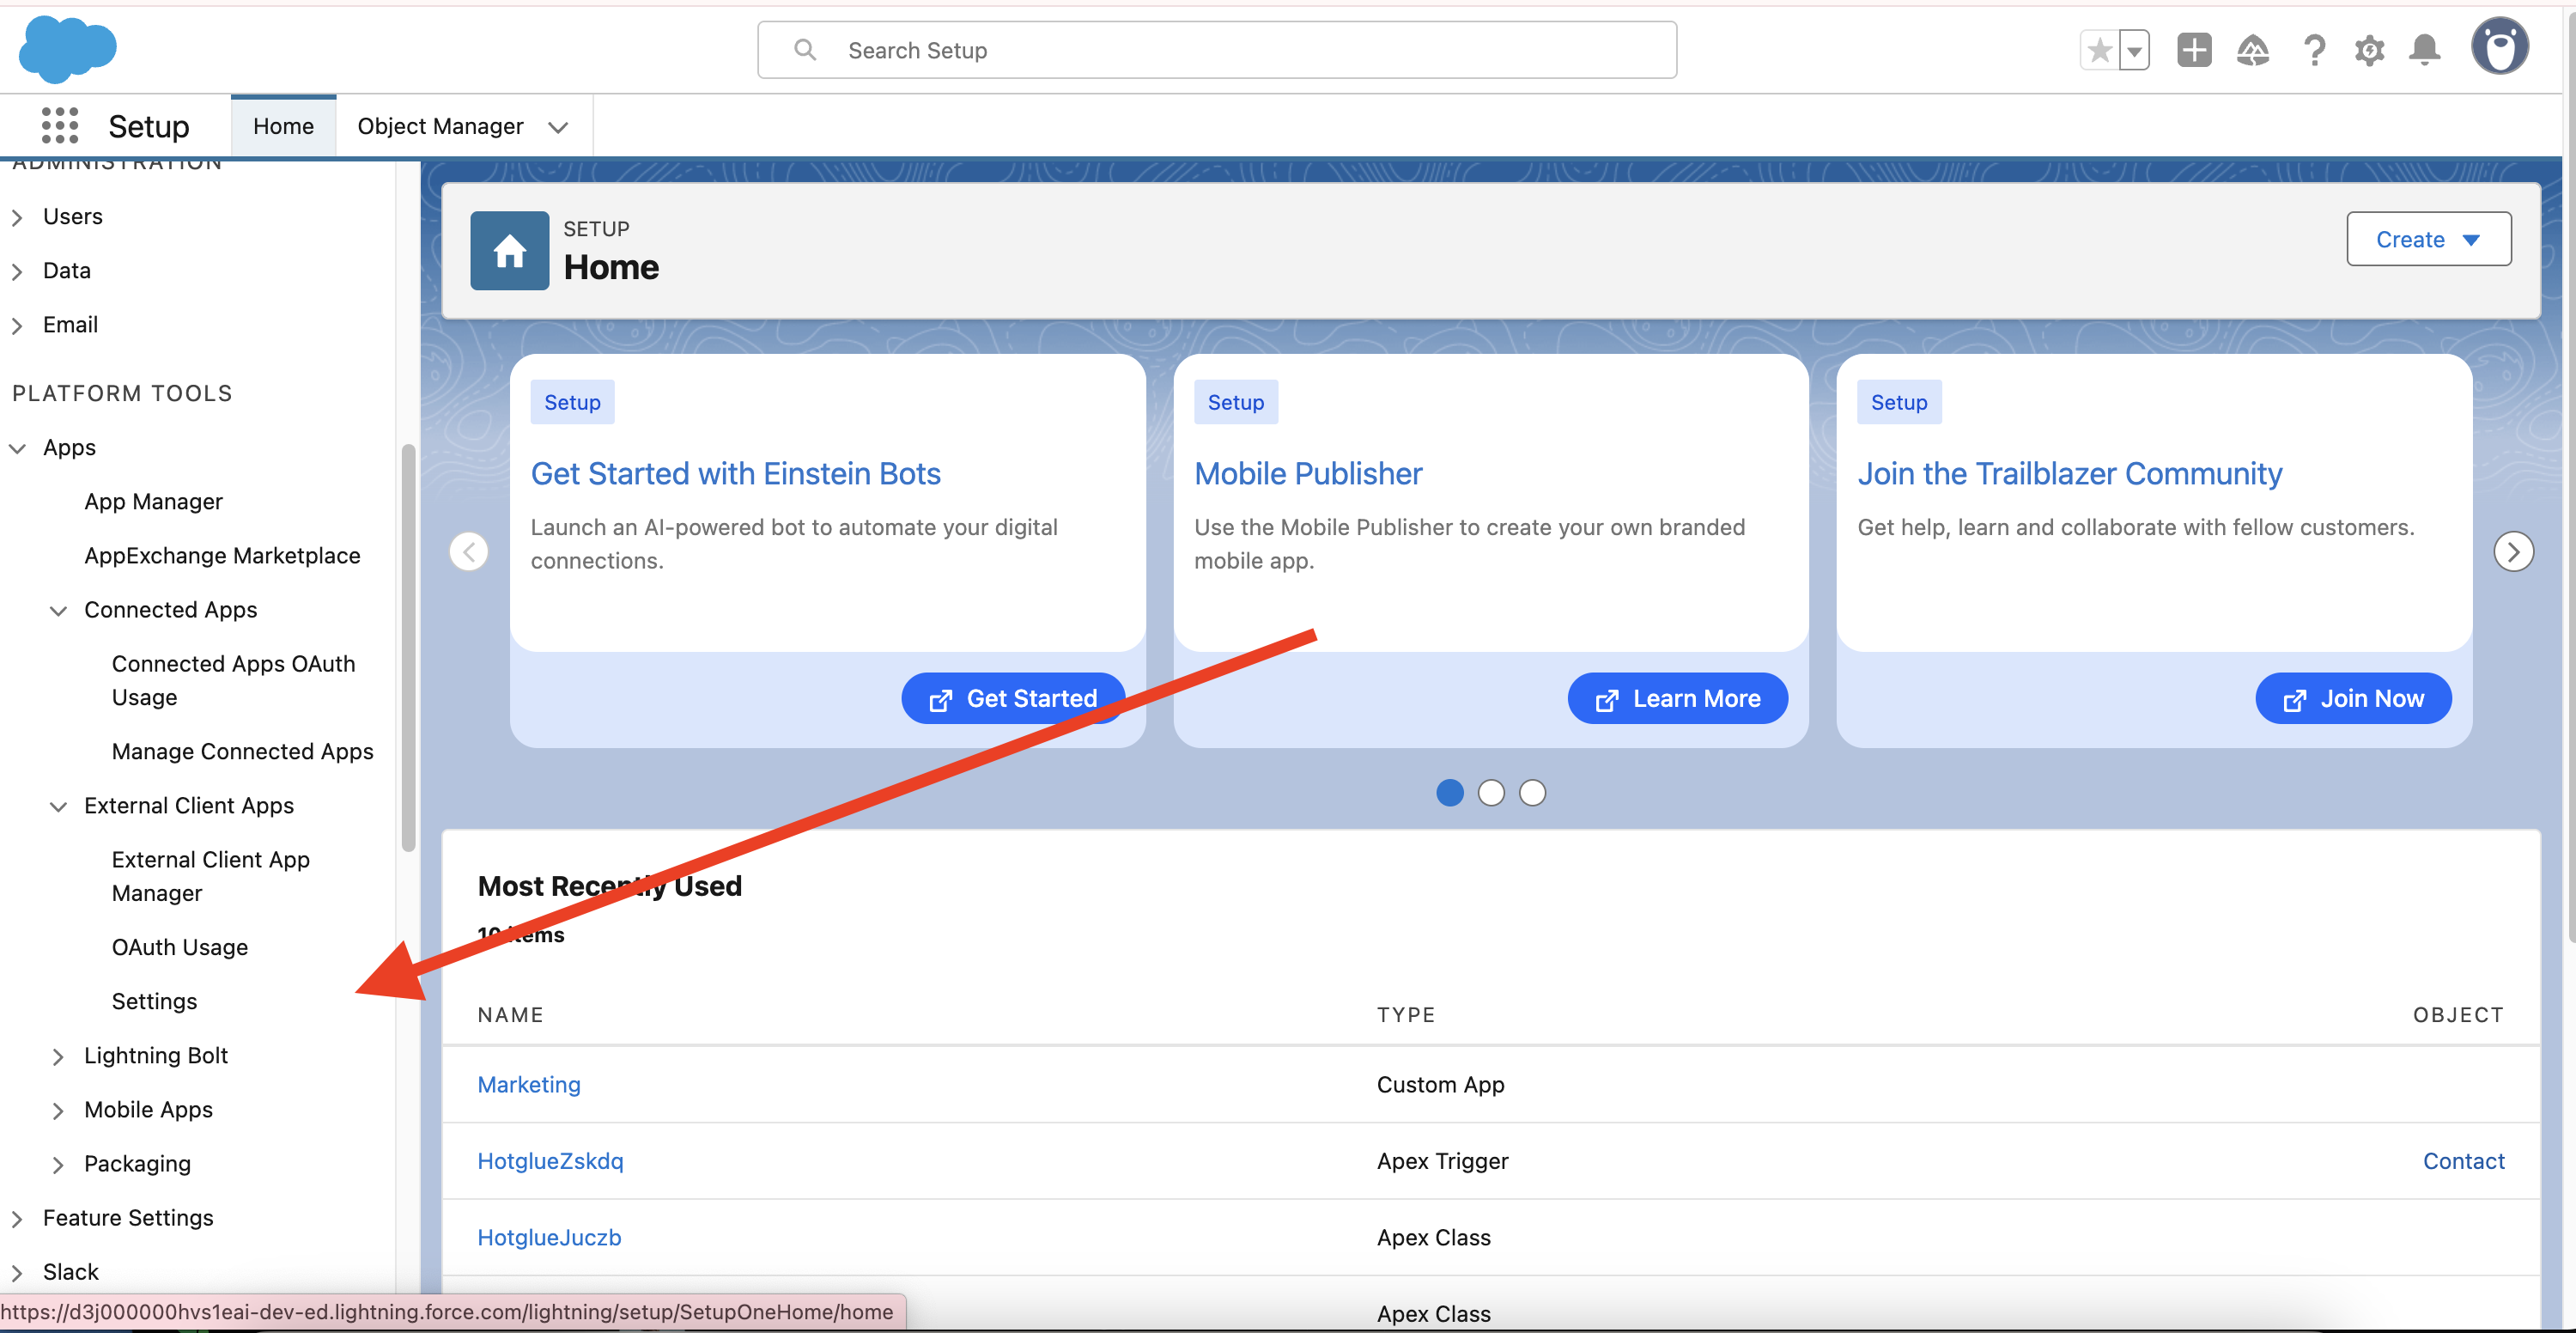This screenshot has height=1333, width=2576.
Task: Select the third carousel page dot
Action: click(x=1532, y=792)
